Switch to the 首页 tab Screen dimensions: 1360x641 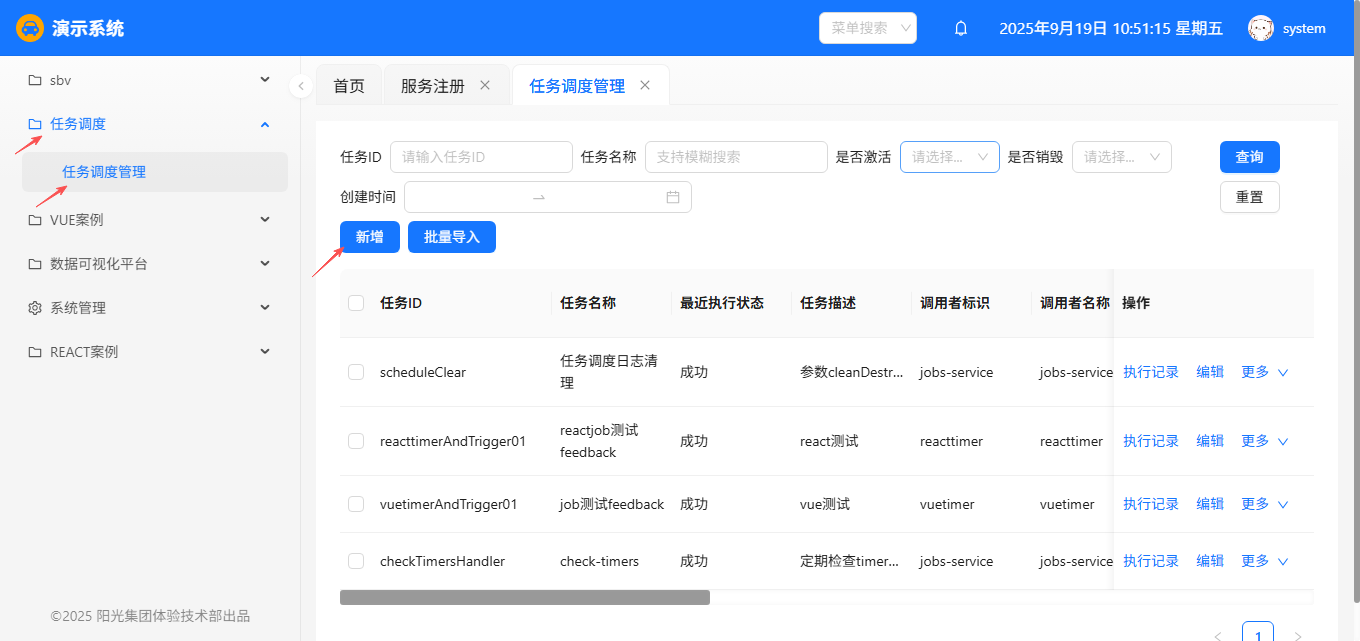pyautogui.click(x=349, y=86)
